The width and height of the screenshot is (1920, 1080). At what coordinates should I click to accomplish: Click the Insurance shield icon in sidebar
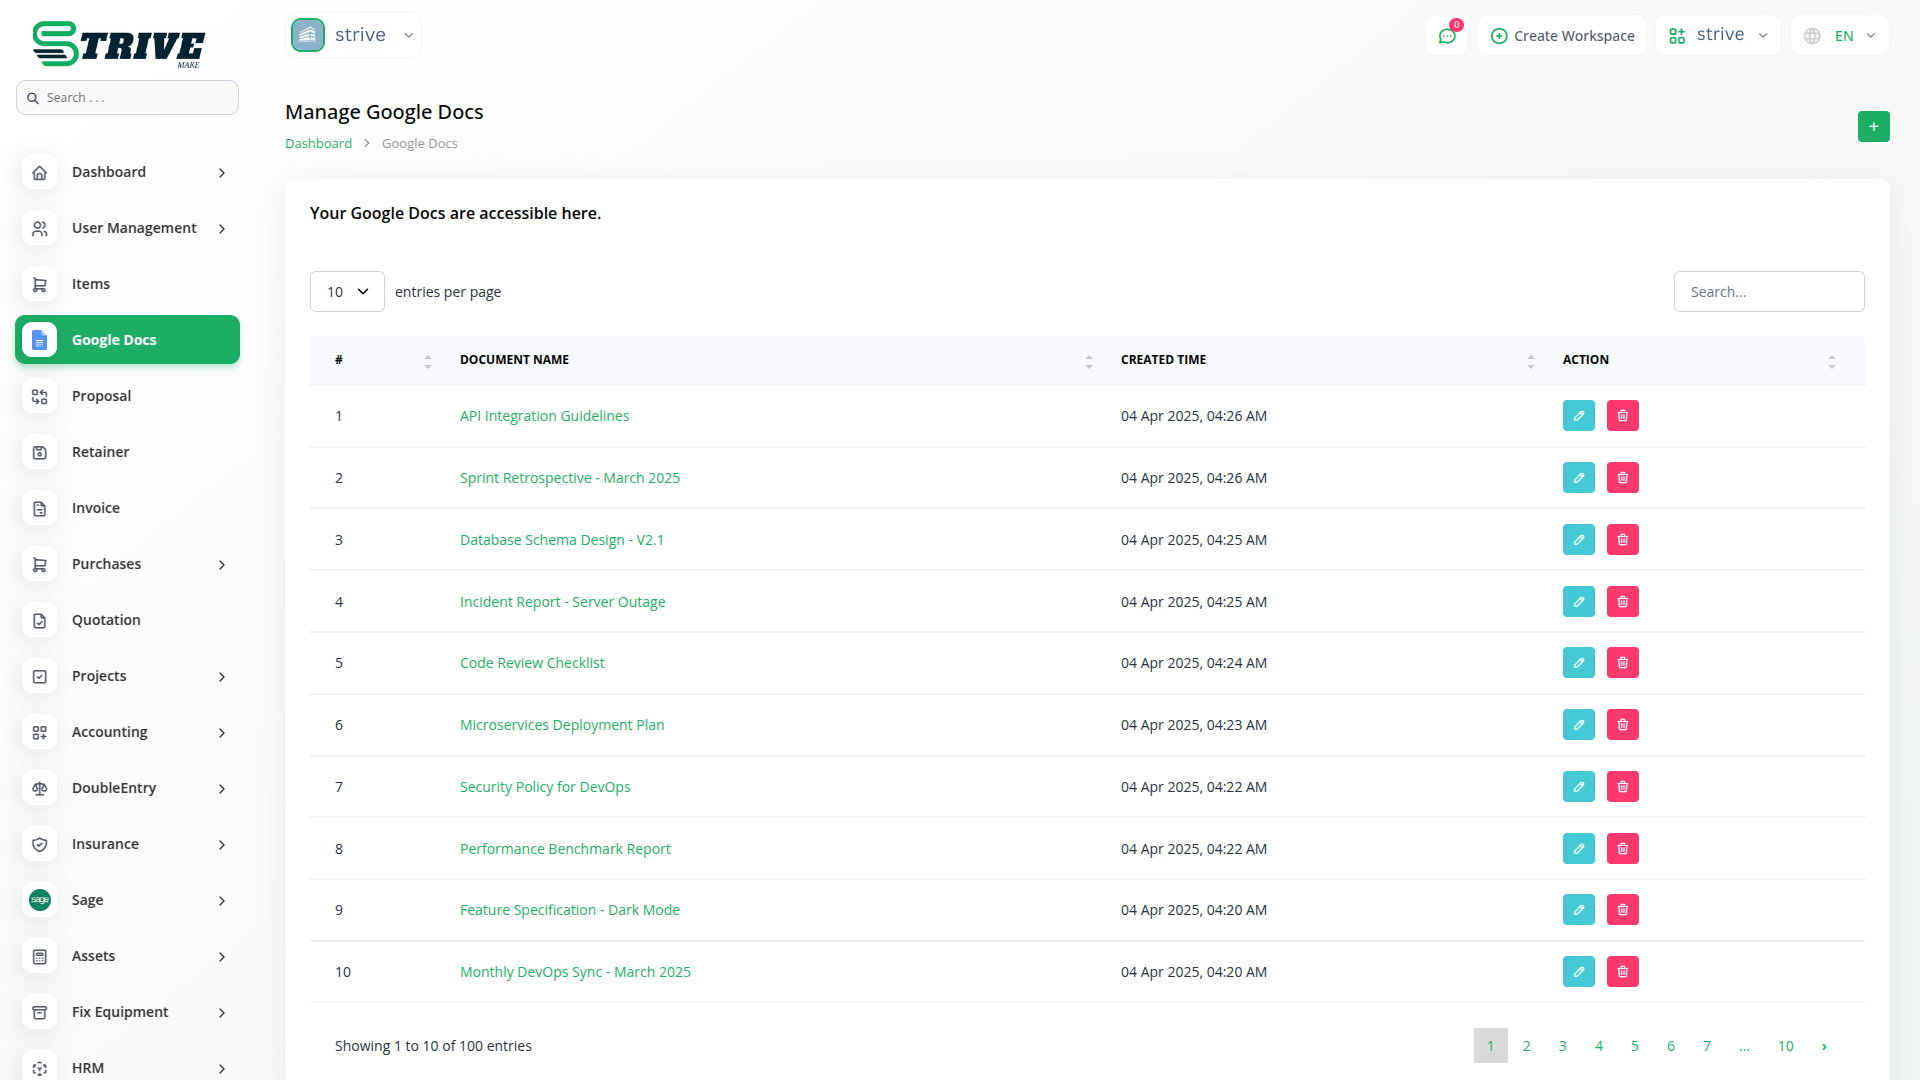[40, 844]
